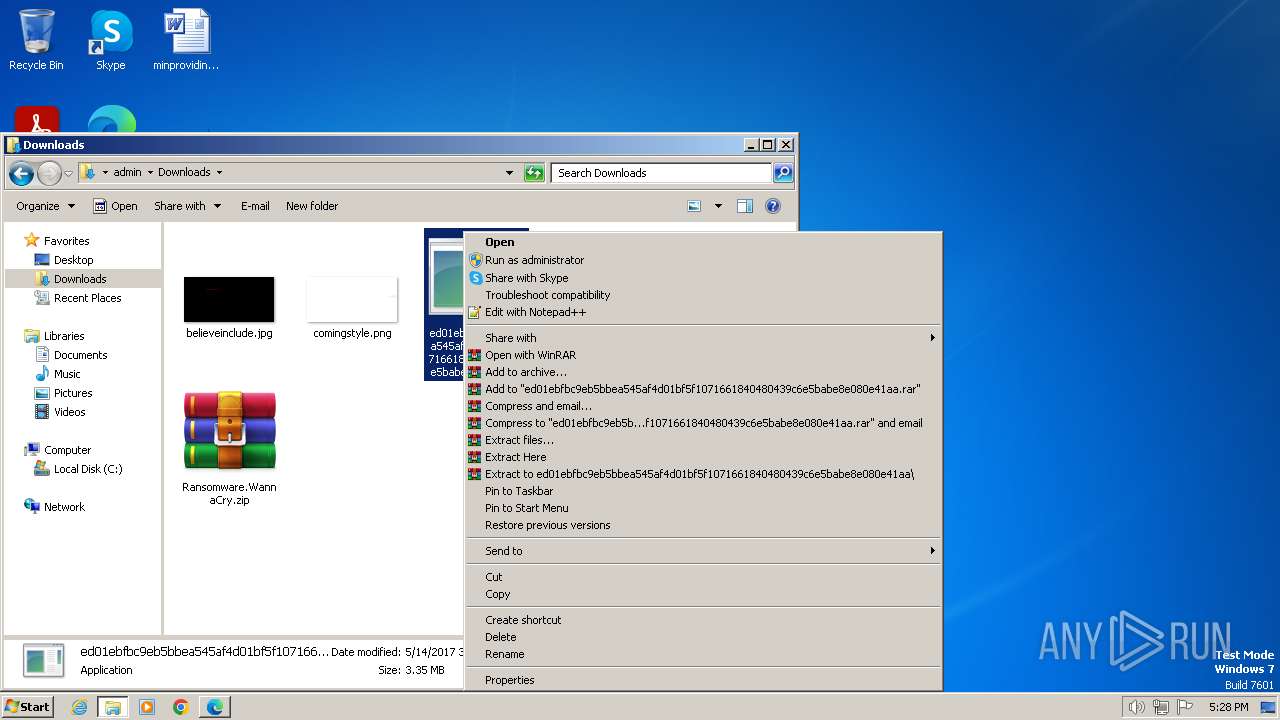The image size is (1280, 720).
Task: Select the comingstyle.png thumbnail
Action: click(x=352, y=299)
